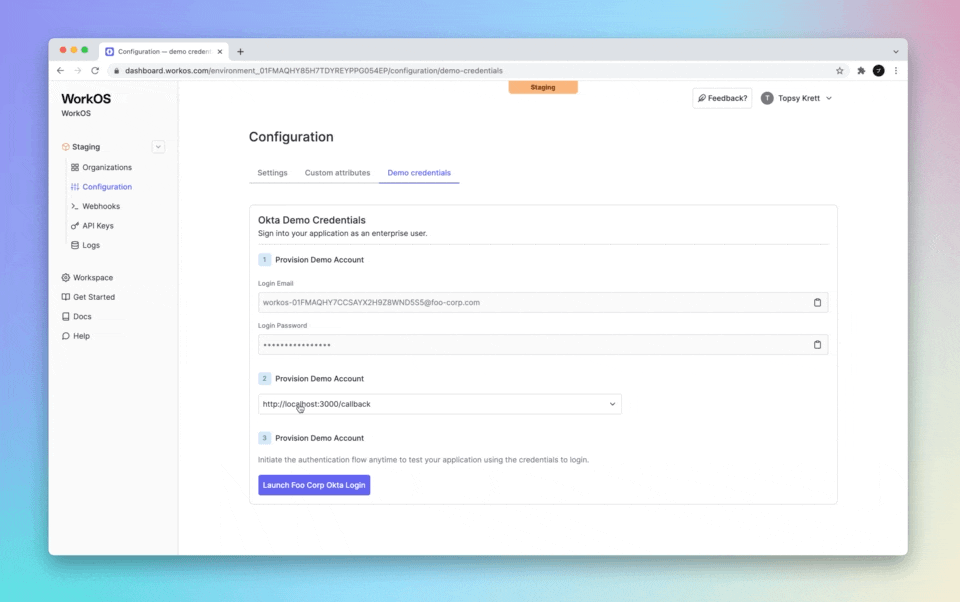The image size is (960, 602).
Task: Open the redirect URI callback dropdown
Action: click(440, 404)
